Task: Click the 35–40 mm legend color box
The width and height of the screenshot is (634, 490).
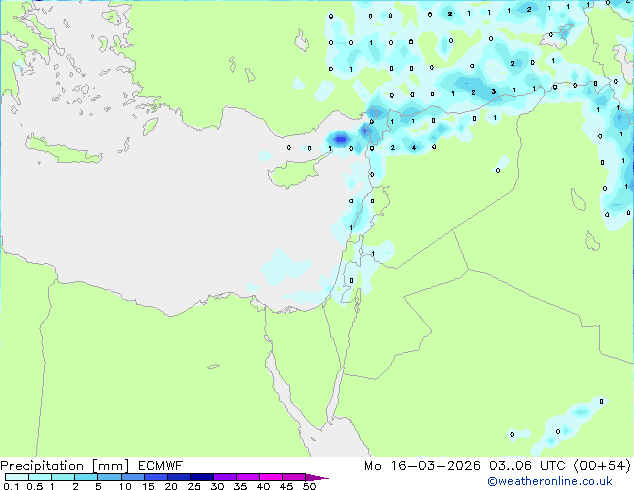Action: [x=247, y=477]
